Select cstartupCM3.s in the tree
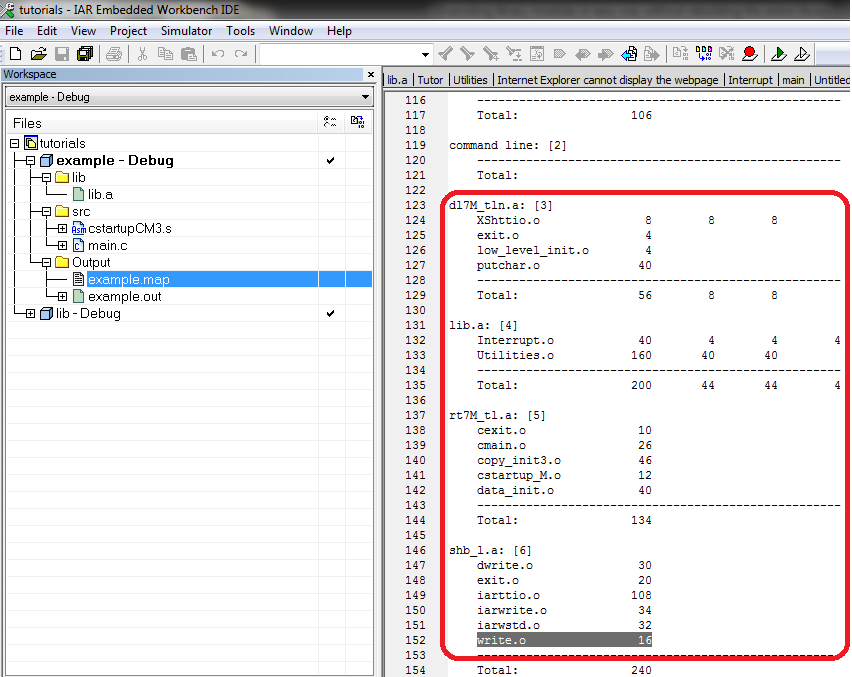This screenshot has height=677, width=852. [x=130, y=229]
